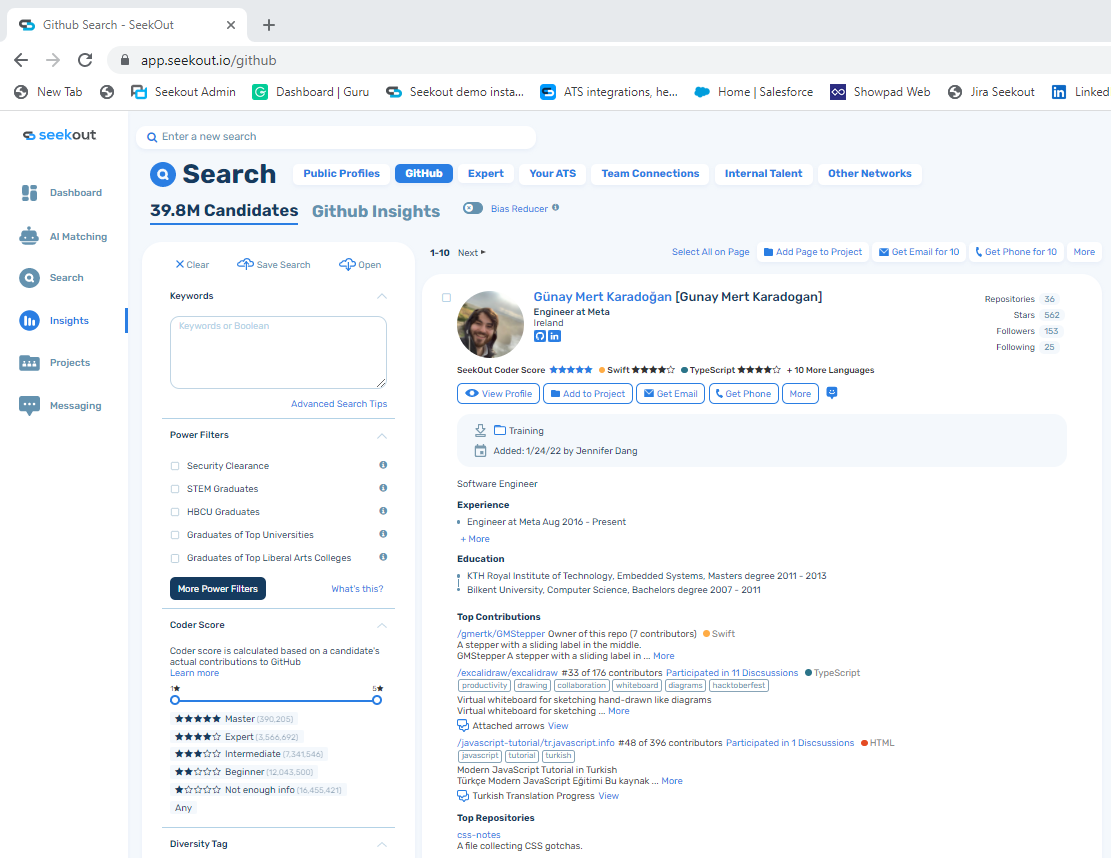Enable Graduates of Top Universities checkbox
Viewport: 1111px width, 858px height.
coord(175,535)
